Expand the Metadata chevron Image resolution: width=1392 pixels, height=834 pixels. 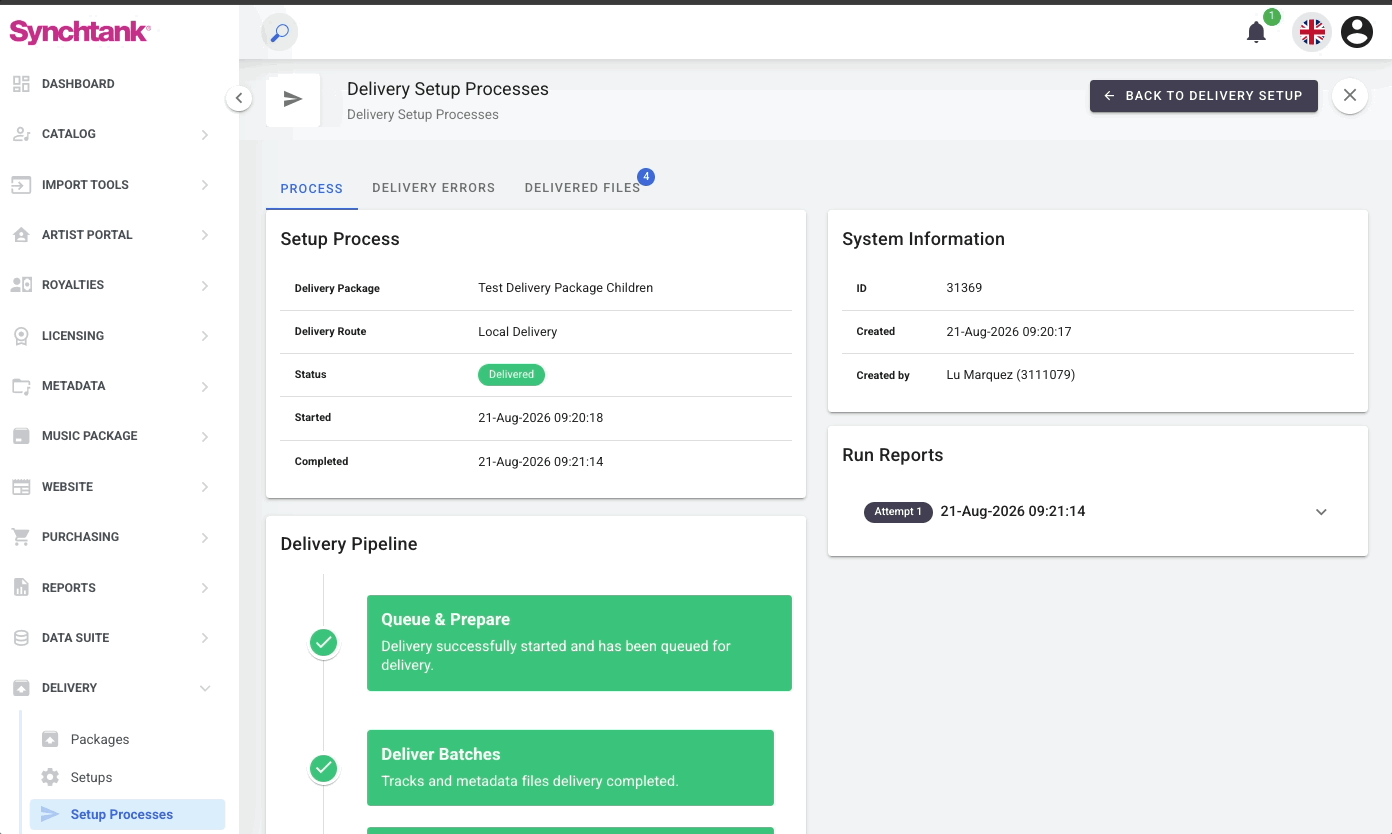coord(205,387)
